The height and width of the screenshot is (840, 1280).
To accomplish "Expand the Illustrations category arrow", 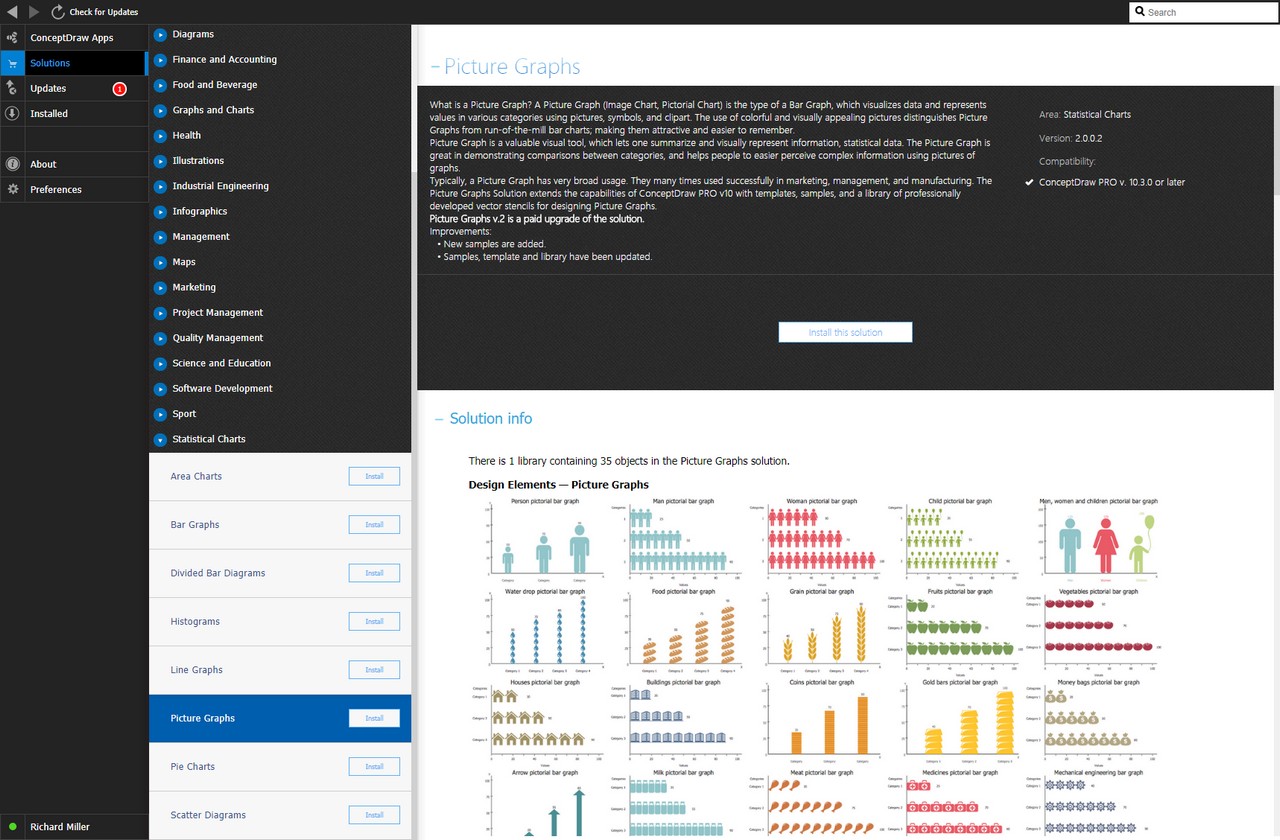I will [160, 161].
